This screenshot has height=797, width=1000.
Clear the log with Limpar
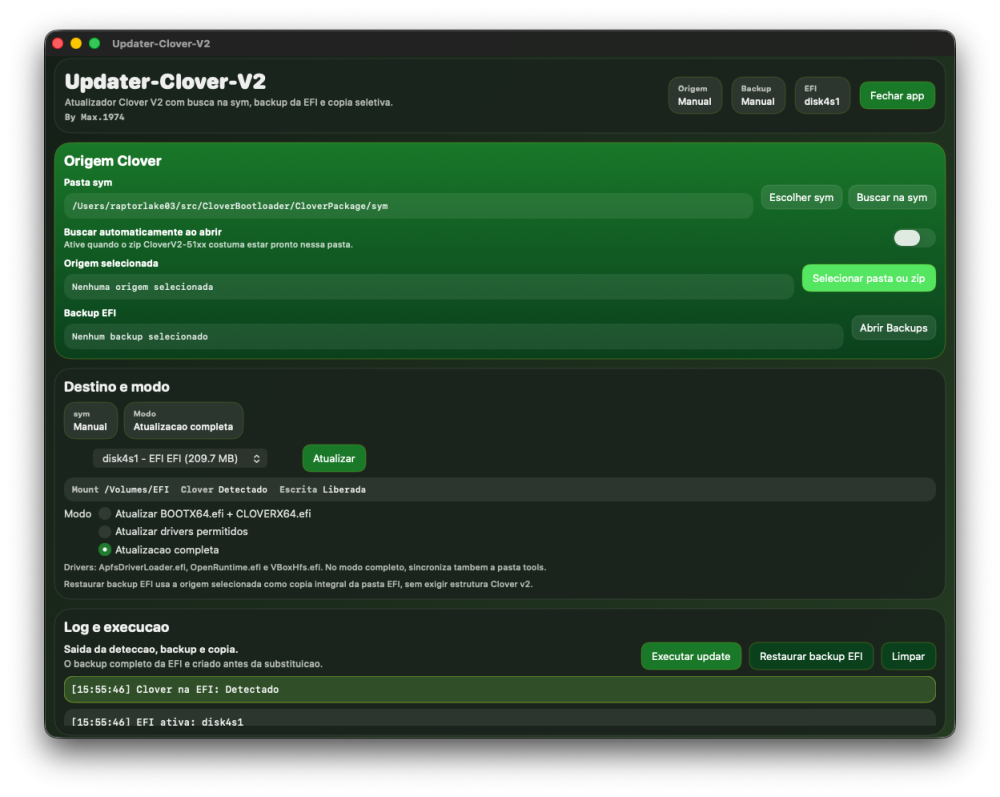click(x=908, y=656)
